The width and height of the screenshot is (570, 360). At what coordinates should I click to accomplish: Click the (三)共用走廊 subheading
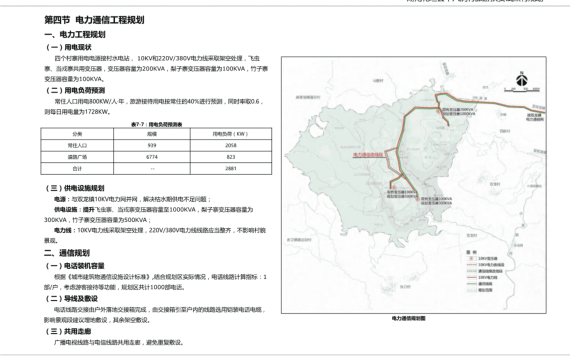68,332
